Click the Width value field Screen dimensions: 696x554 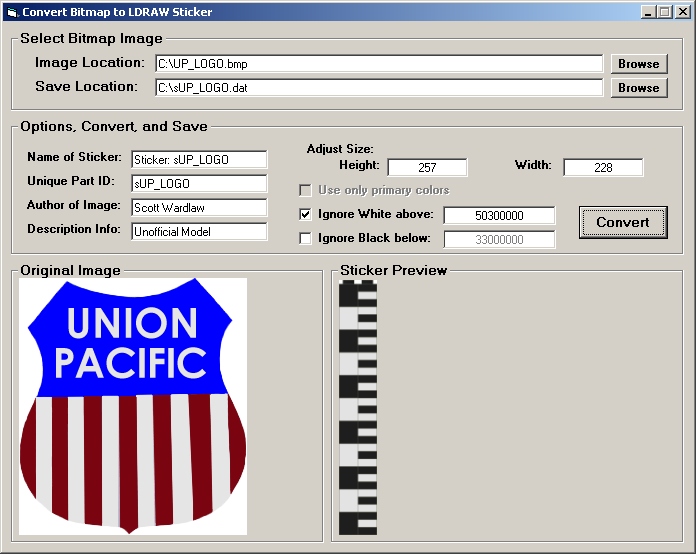603,167
